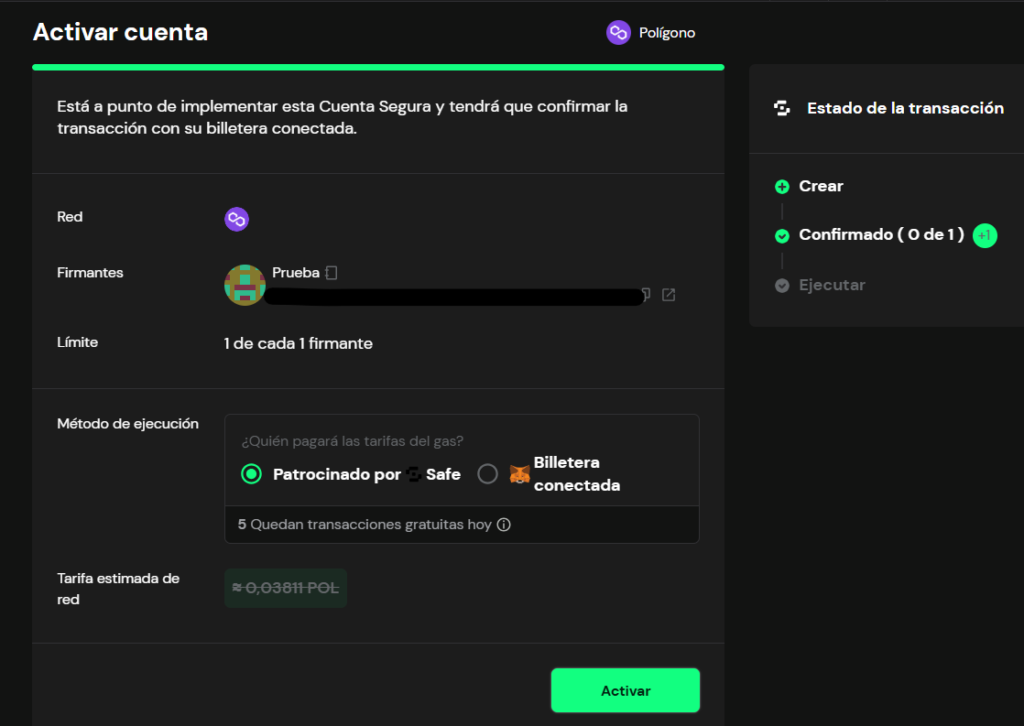
Task: Click the green plus icon beside Crear
Action: click(782, 187)
